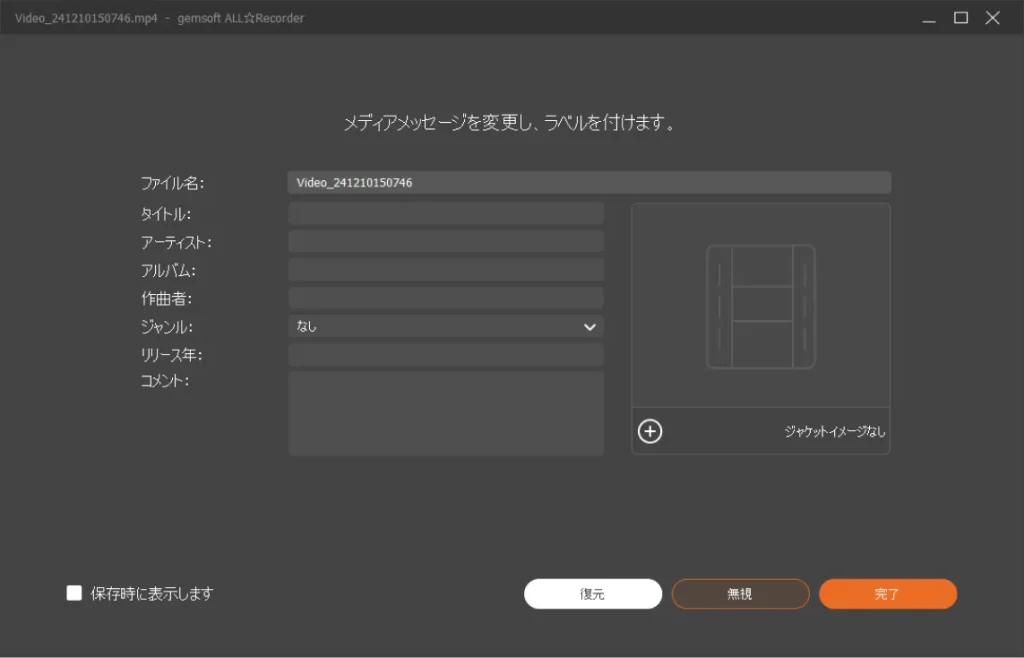Focus the 作曲者 input box
Viewport: 1024px width, 658px height.
click(x=446, y=298)
